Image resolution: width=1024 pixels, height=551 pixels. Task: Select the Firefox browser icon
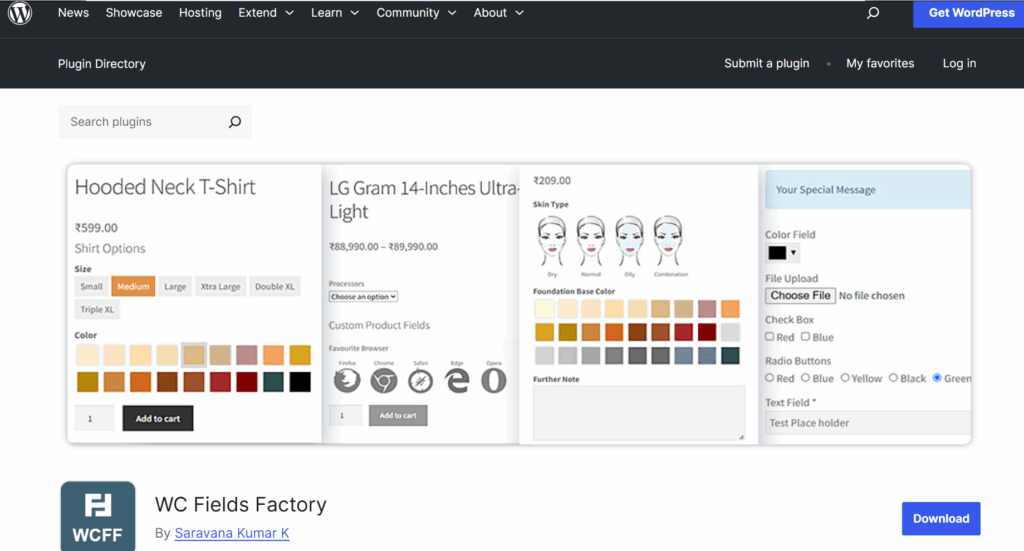pyautogui.click(x=346, y=380)
